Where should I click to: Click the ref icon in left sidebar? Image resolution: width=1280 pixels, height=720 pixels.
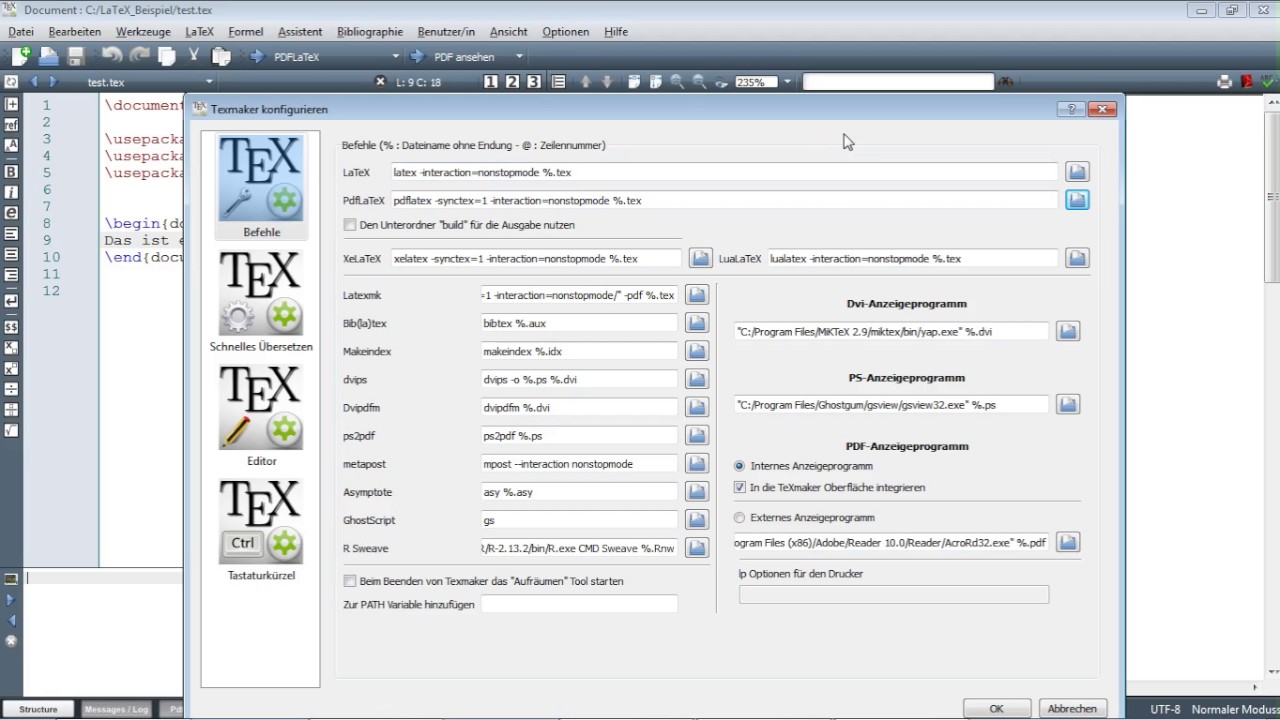11,124
